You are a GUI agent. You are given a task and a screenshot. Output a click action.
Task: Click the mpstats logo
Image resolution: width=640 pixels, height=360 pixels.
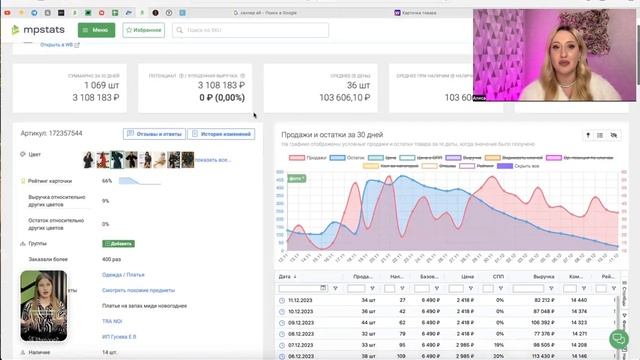(38, 30)
